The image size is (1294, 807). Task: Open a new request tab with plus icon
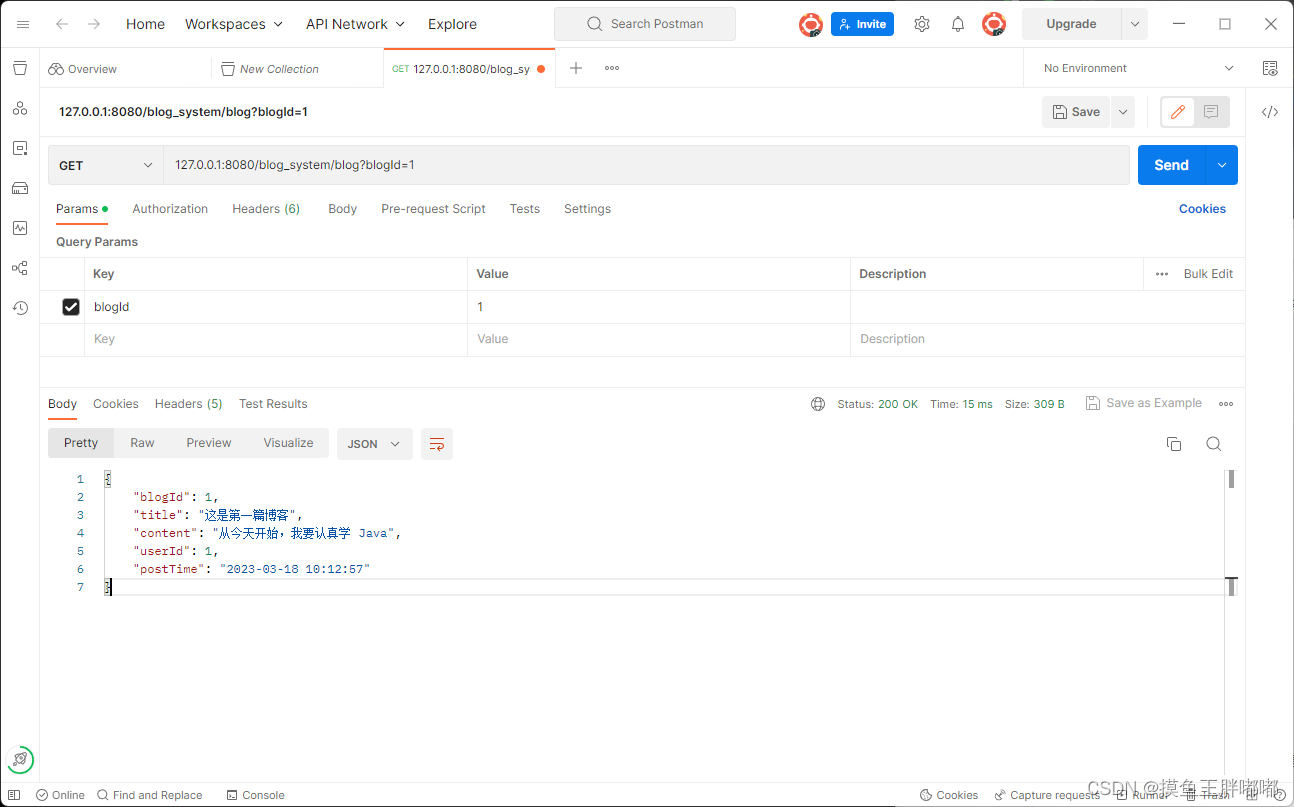[576, 68]
